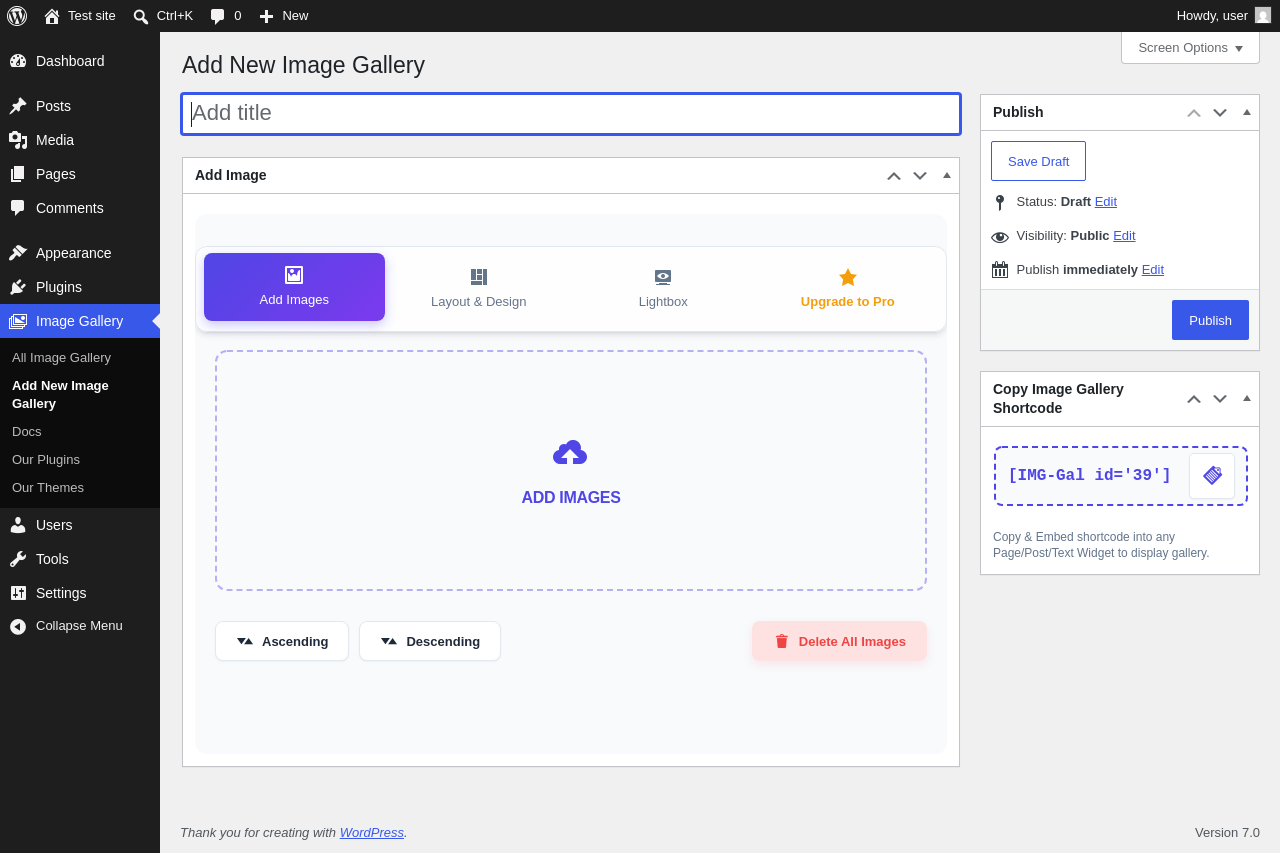Move Add Image panel down

(920, 176)
